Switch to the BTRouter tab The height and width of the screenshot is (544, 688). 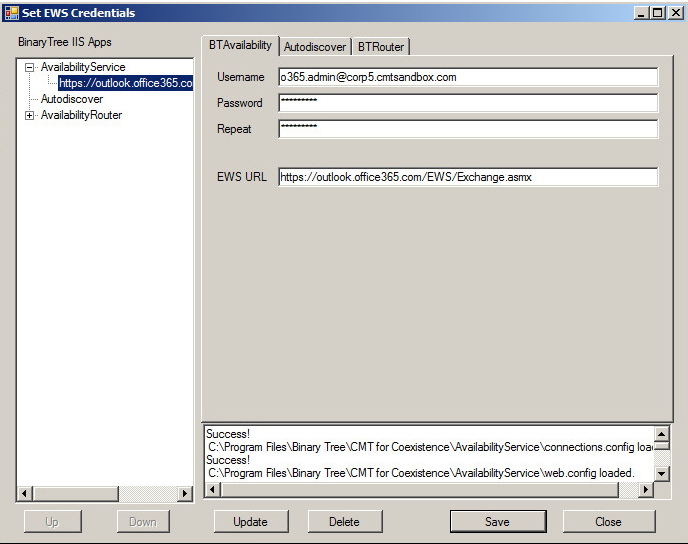(381, 47)
